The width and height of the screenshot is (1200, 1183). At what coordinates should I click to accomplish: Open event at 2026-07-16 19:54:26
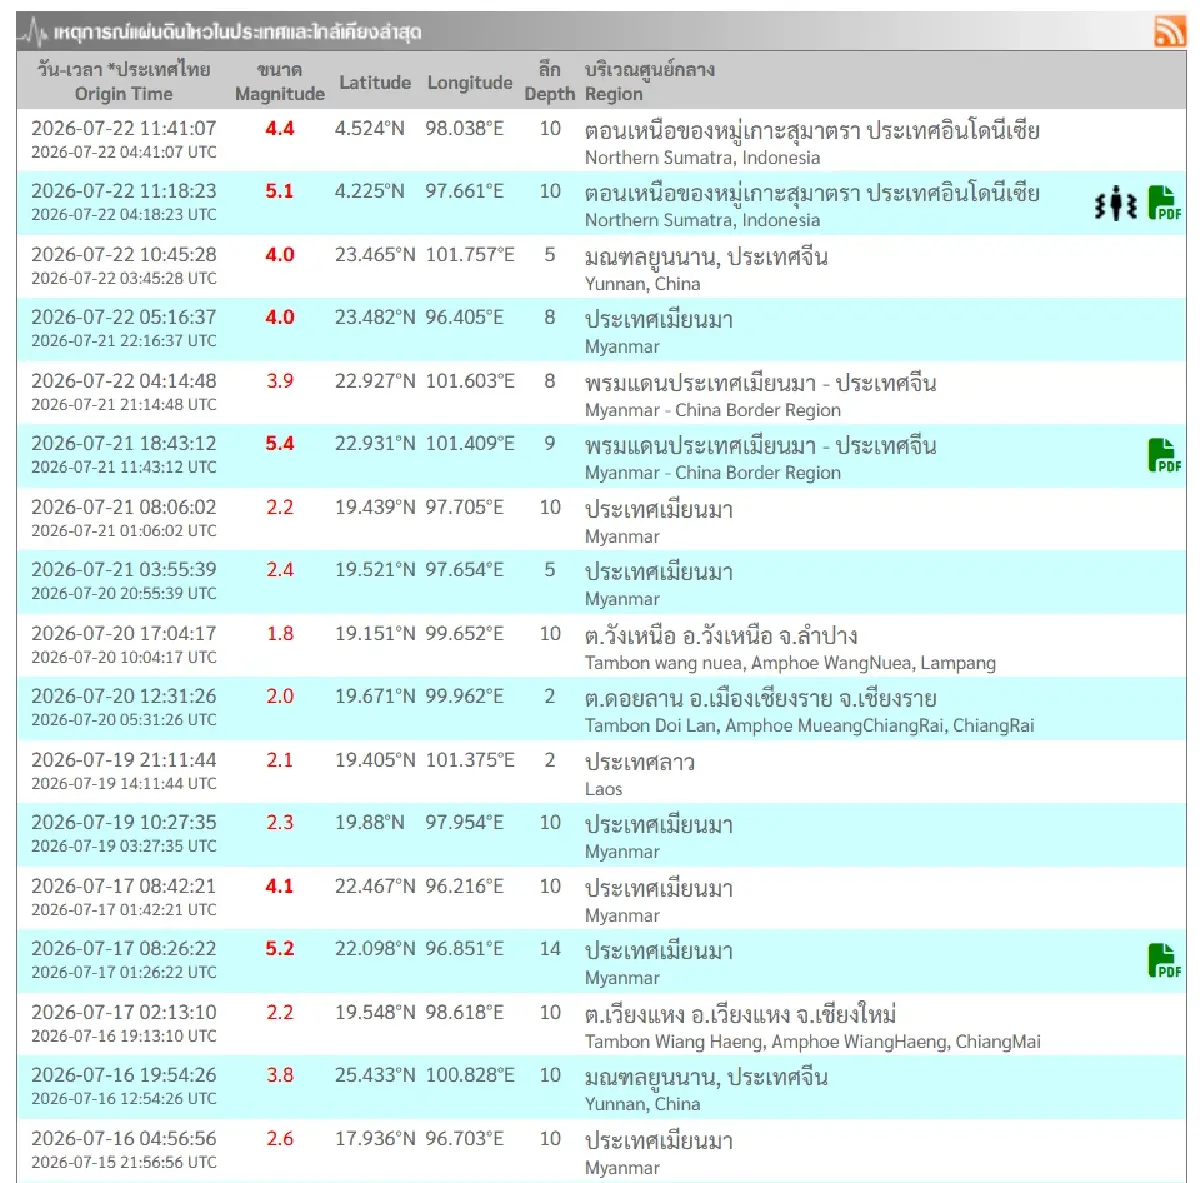124,1075
